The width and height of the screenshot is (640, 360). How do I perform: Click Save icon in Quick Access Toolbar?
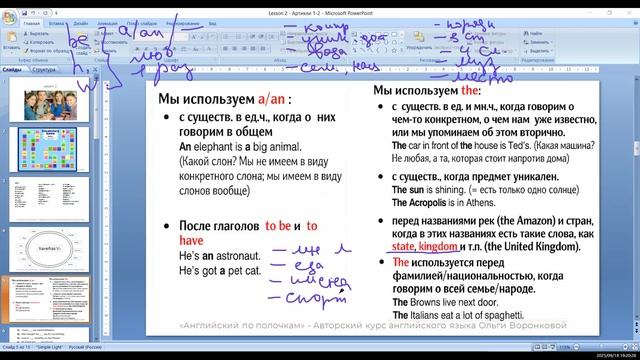tap(24, 13)
